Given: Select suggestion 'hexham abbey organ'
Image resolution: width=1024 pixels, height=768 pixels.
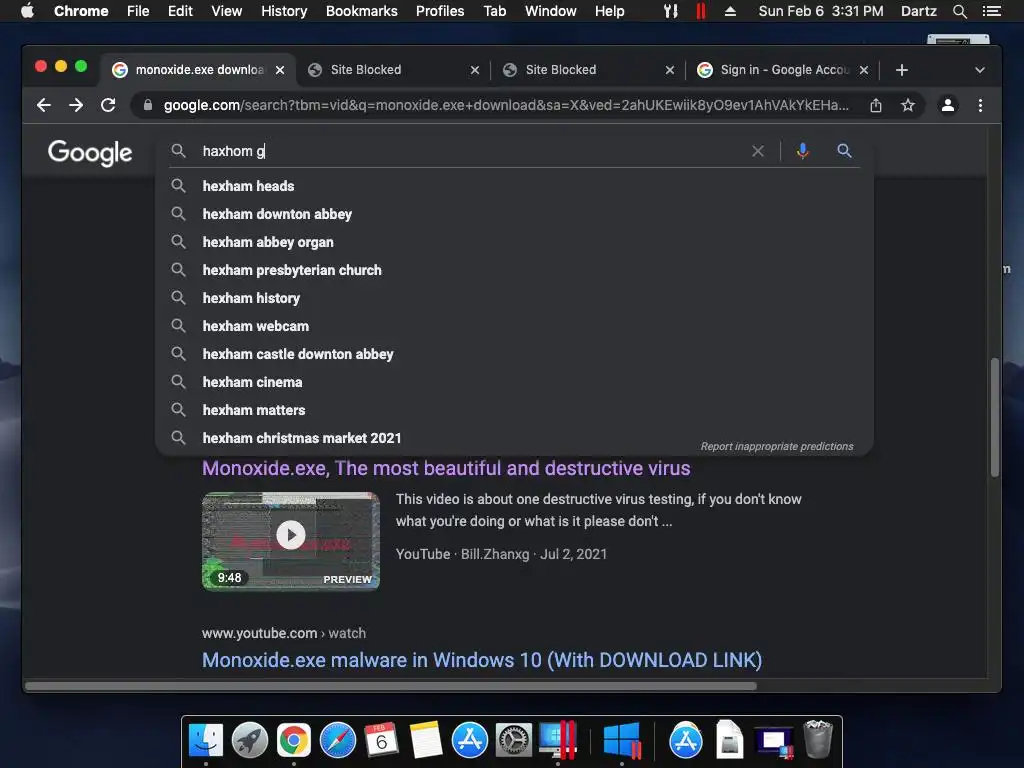Looking at the screenshot, I should click(515, 242).
